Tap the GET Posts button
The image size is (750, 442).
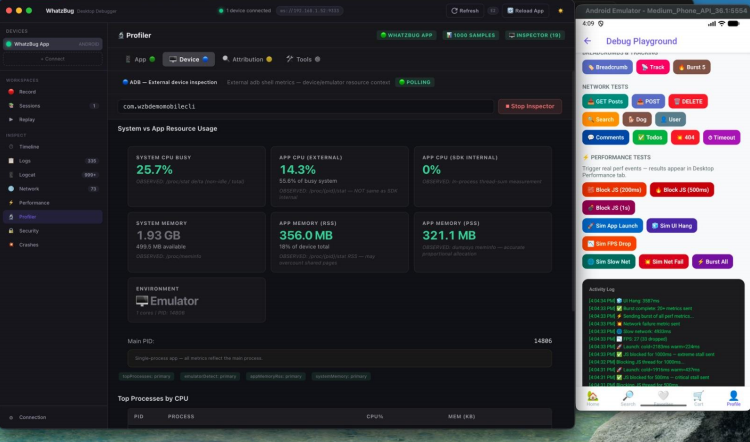point(605,101)
